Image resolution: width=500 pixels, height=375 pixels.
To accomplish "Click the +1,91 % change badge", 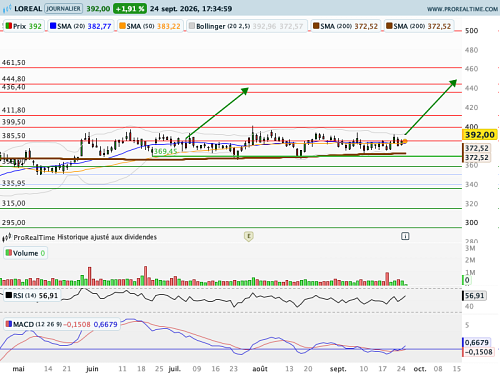I will (x=130, y=9).
